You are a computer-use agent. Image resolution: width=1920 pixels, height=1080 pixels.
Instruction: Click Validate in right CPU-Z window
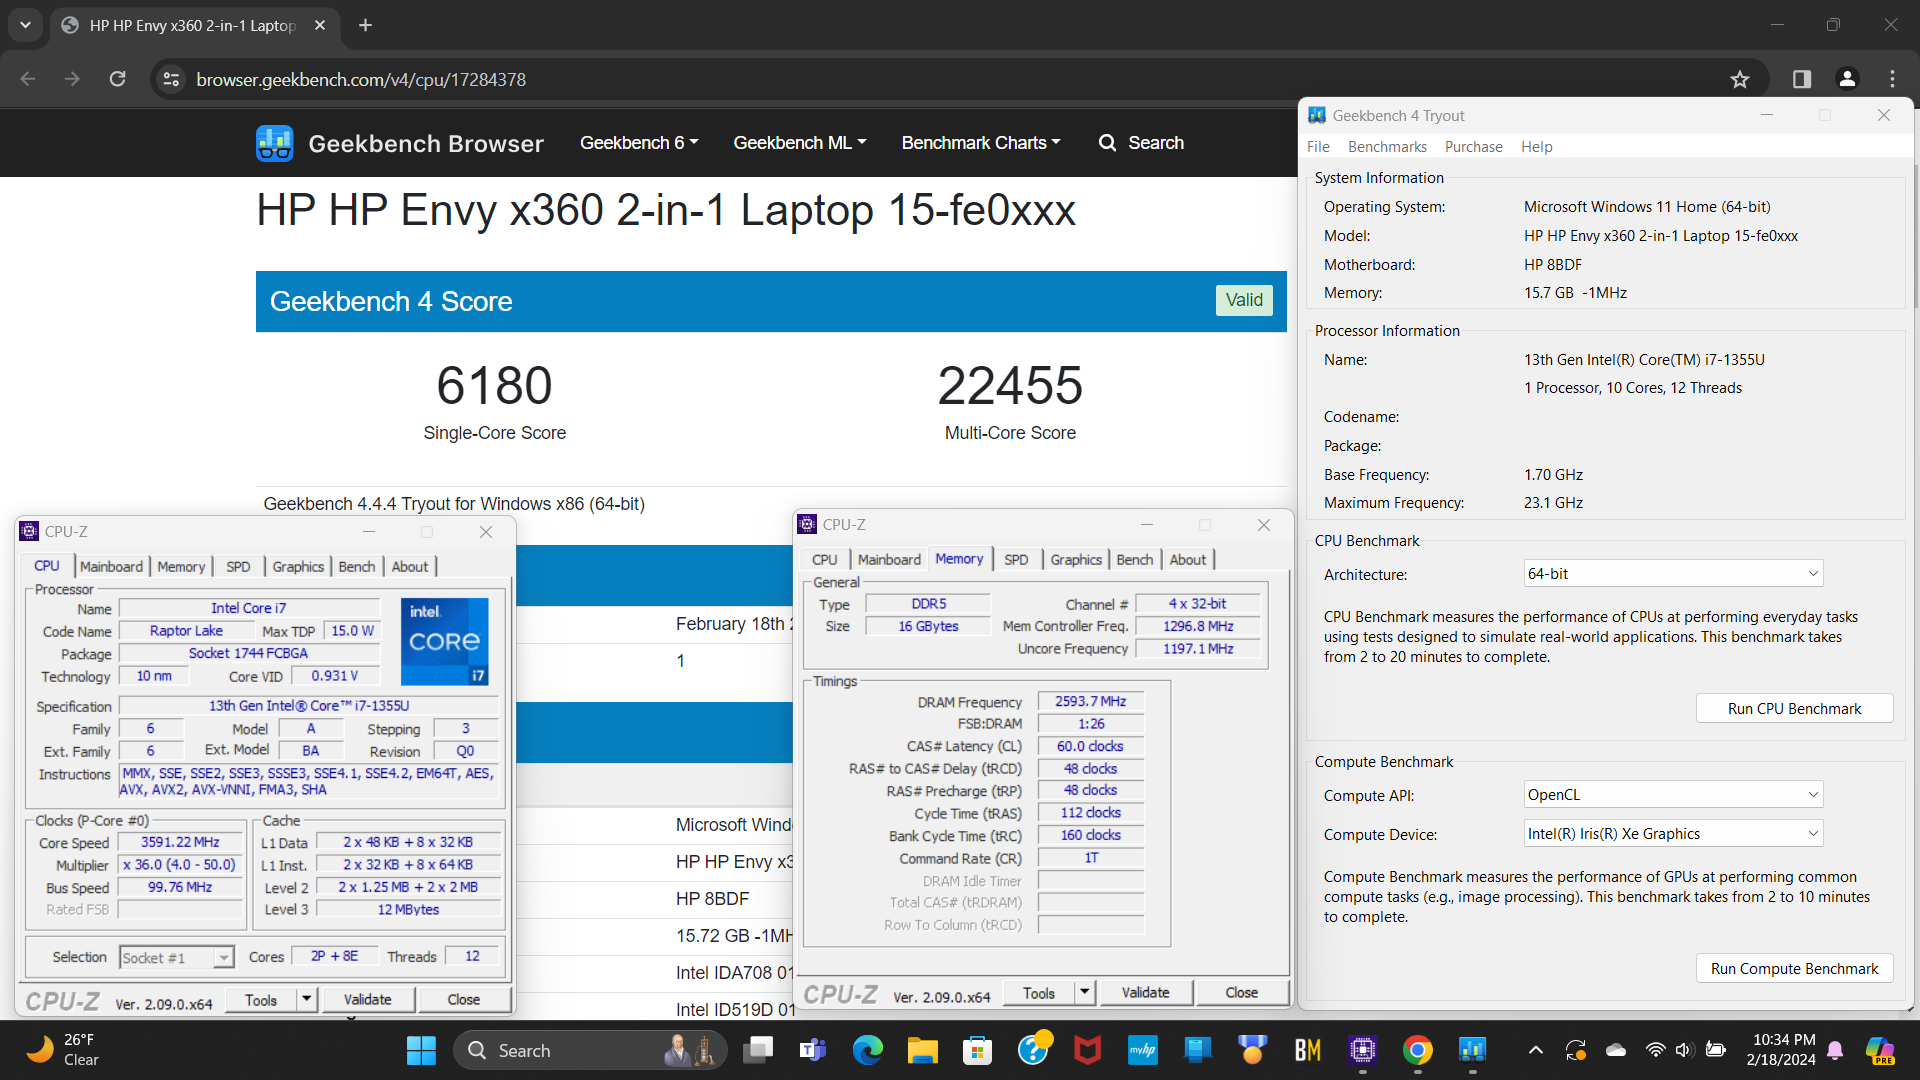1145,993
